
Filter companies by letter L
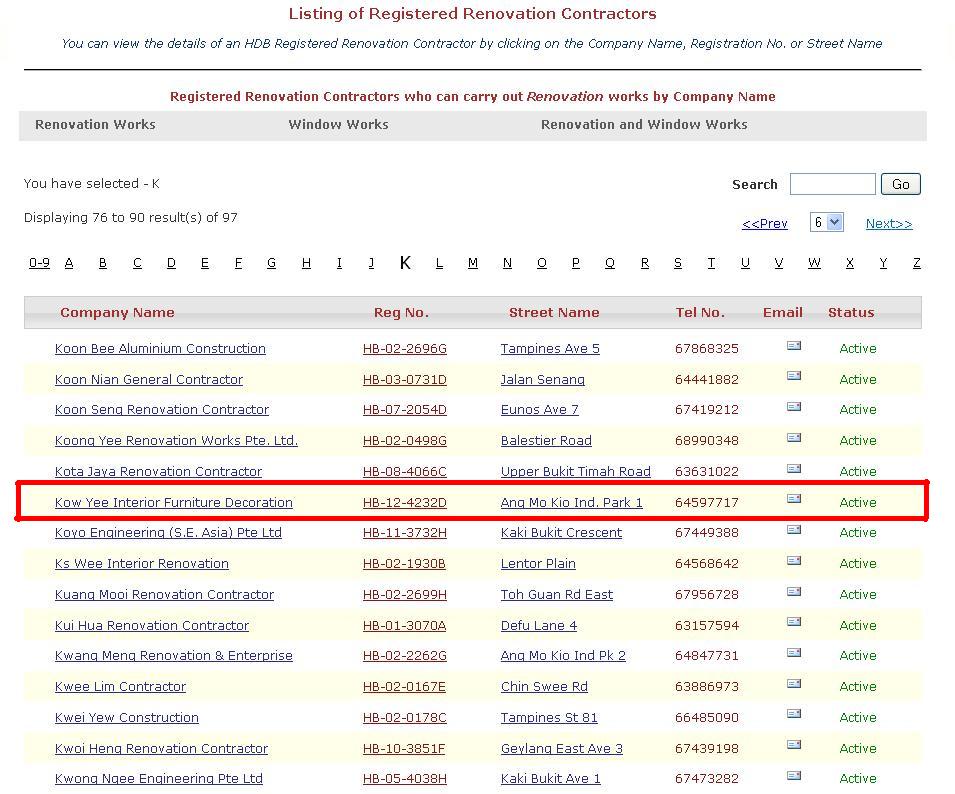coord(439,263)
